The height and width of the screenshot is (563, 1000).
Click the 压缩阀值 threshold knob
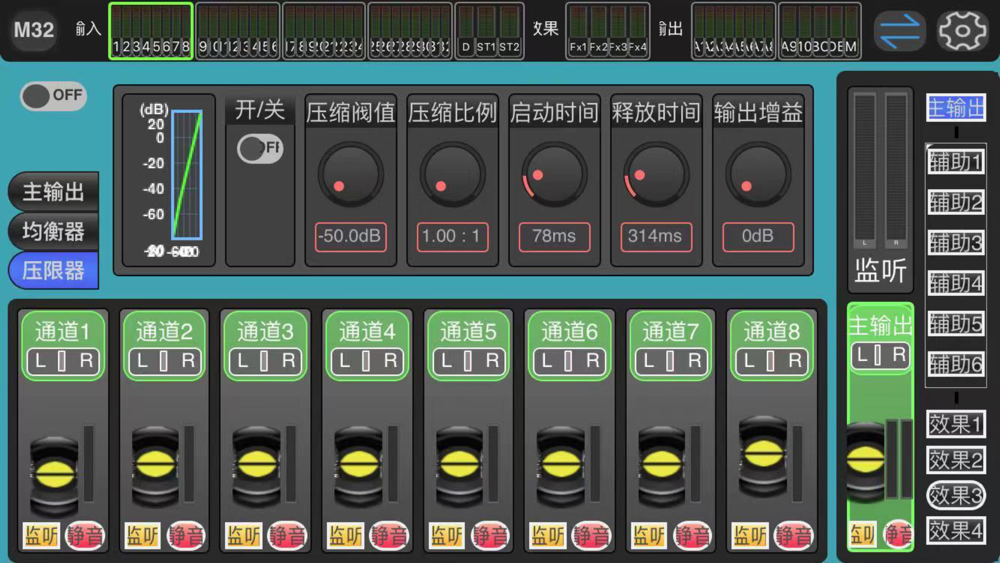350,175
